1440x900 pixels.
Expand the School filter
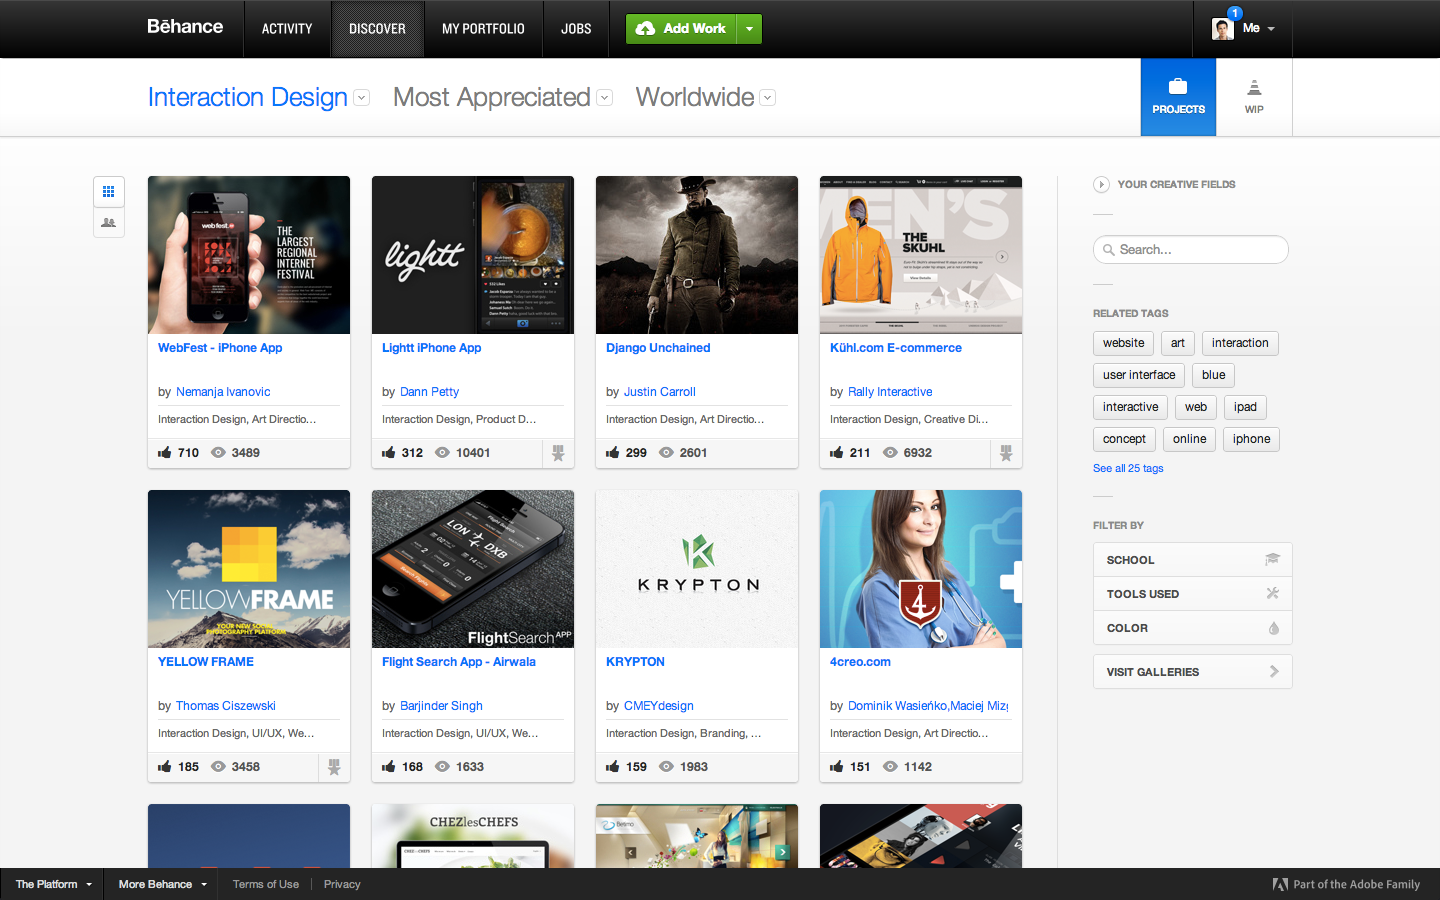click(x=1192, y=560)
